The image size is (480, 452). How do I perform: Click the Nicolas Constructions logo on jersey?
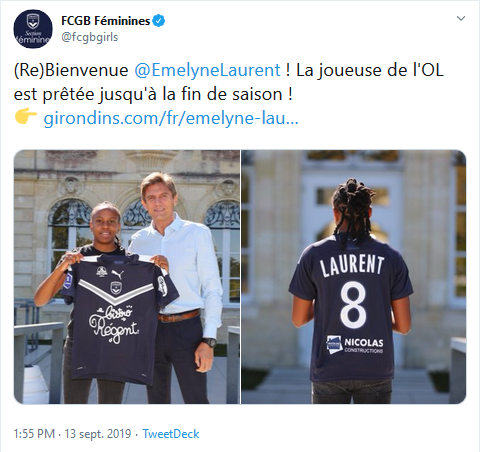355,345
